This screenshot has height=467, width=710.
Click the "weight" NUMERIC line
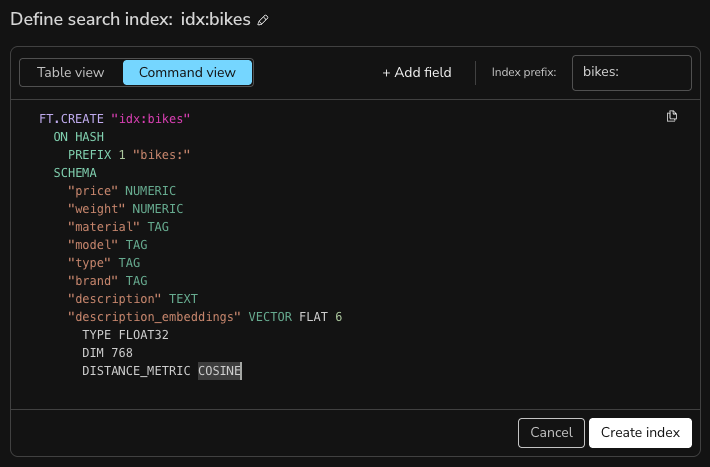click(x=125, y=209)
